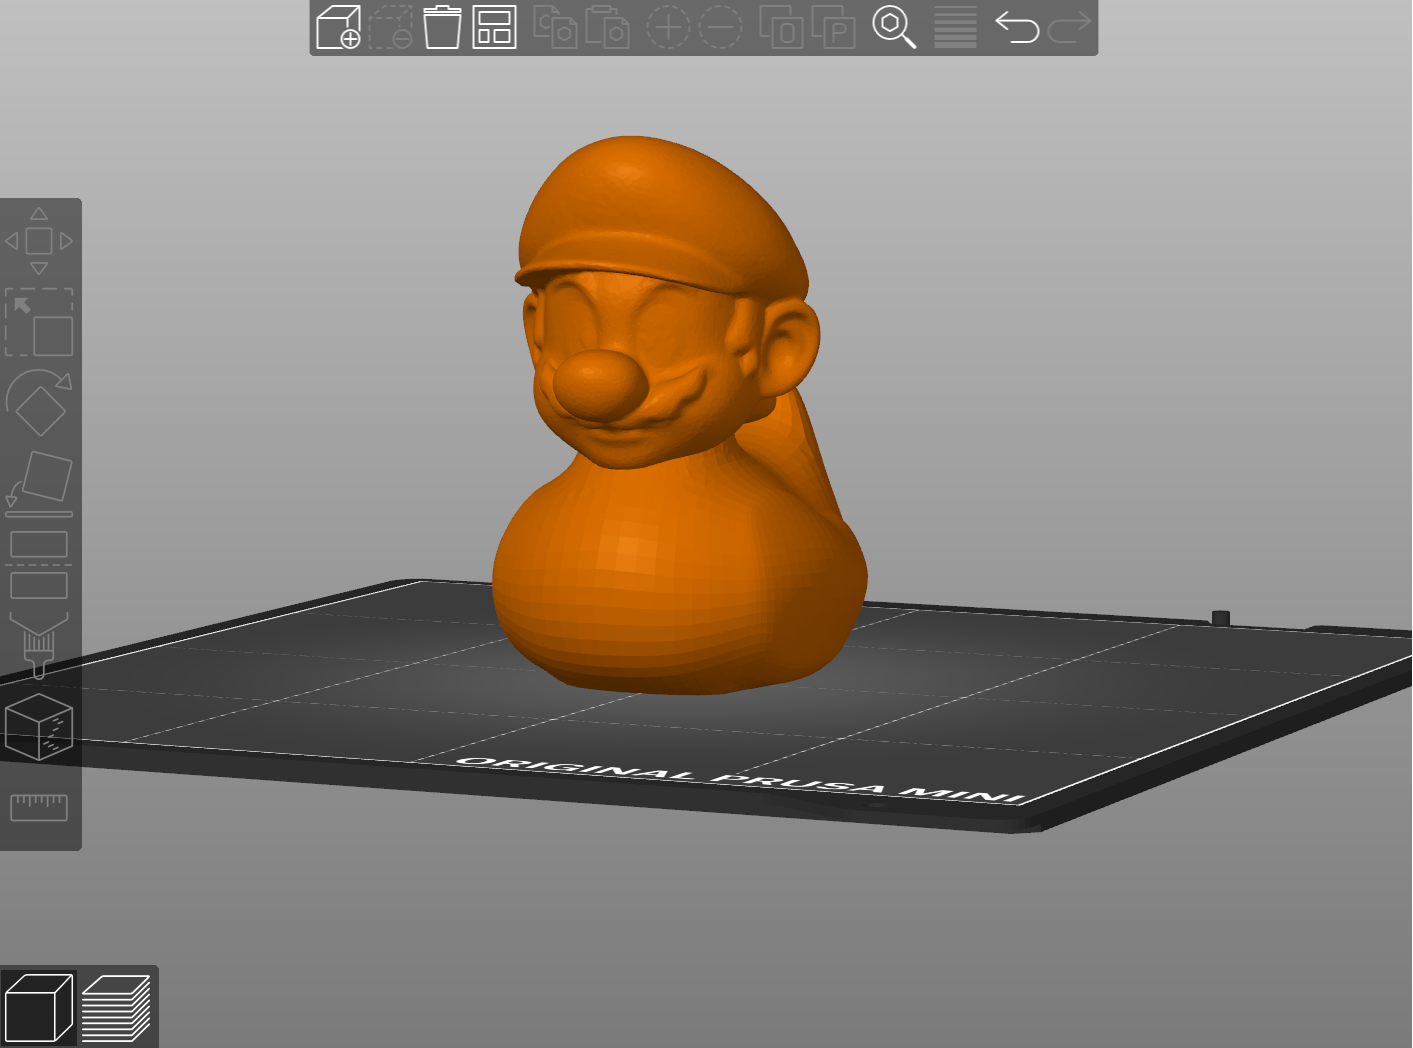Viewport: 1413px width, 1048px height.
Task: Click the Paste clipboard icon
Action: coord(607,27)
